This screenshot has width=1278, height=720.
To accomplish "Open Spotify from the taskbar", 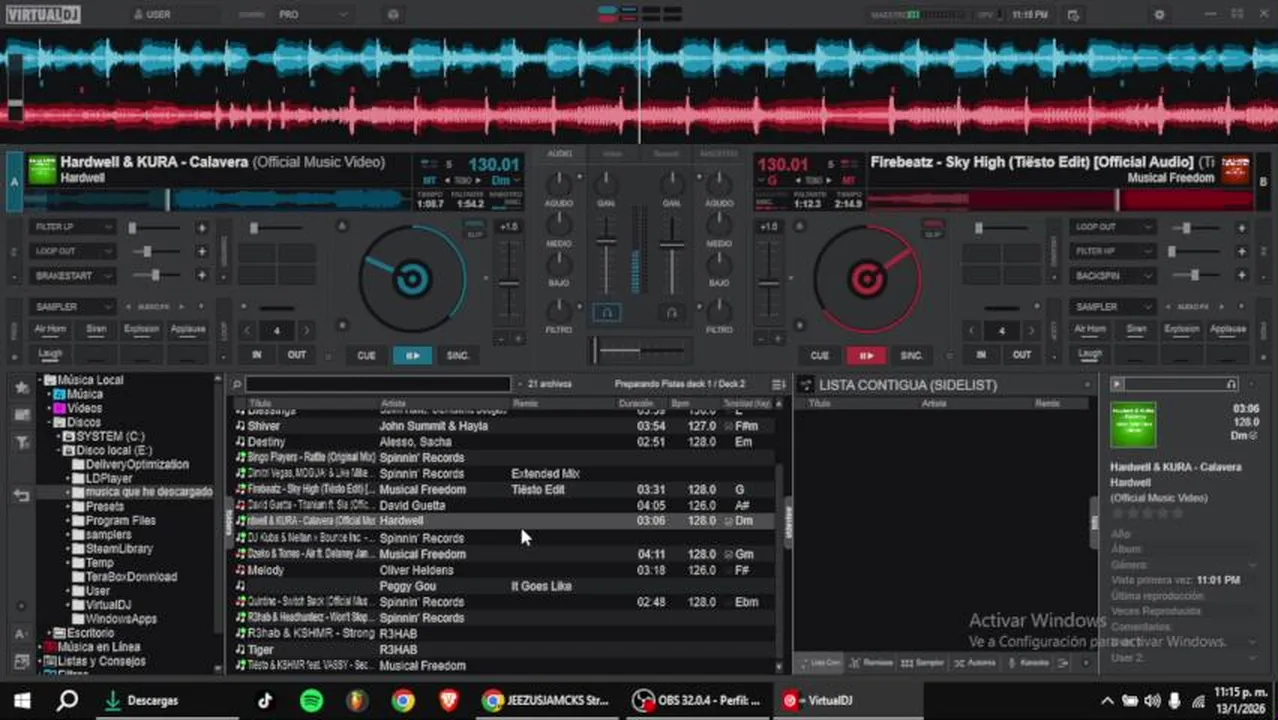I will (311, 700).
